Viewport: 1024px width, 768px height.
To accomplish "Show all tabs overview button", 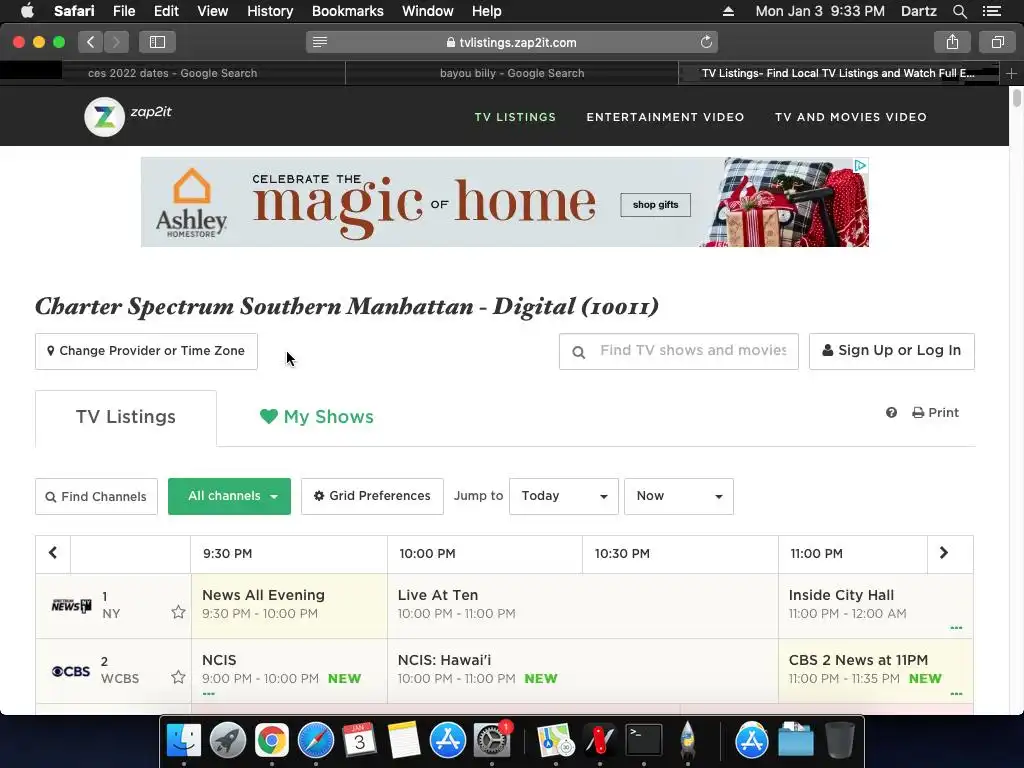I will pyautogui.click(x=997, y=42).
